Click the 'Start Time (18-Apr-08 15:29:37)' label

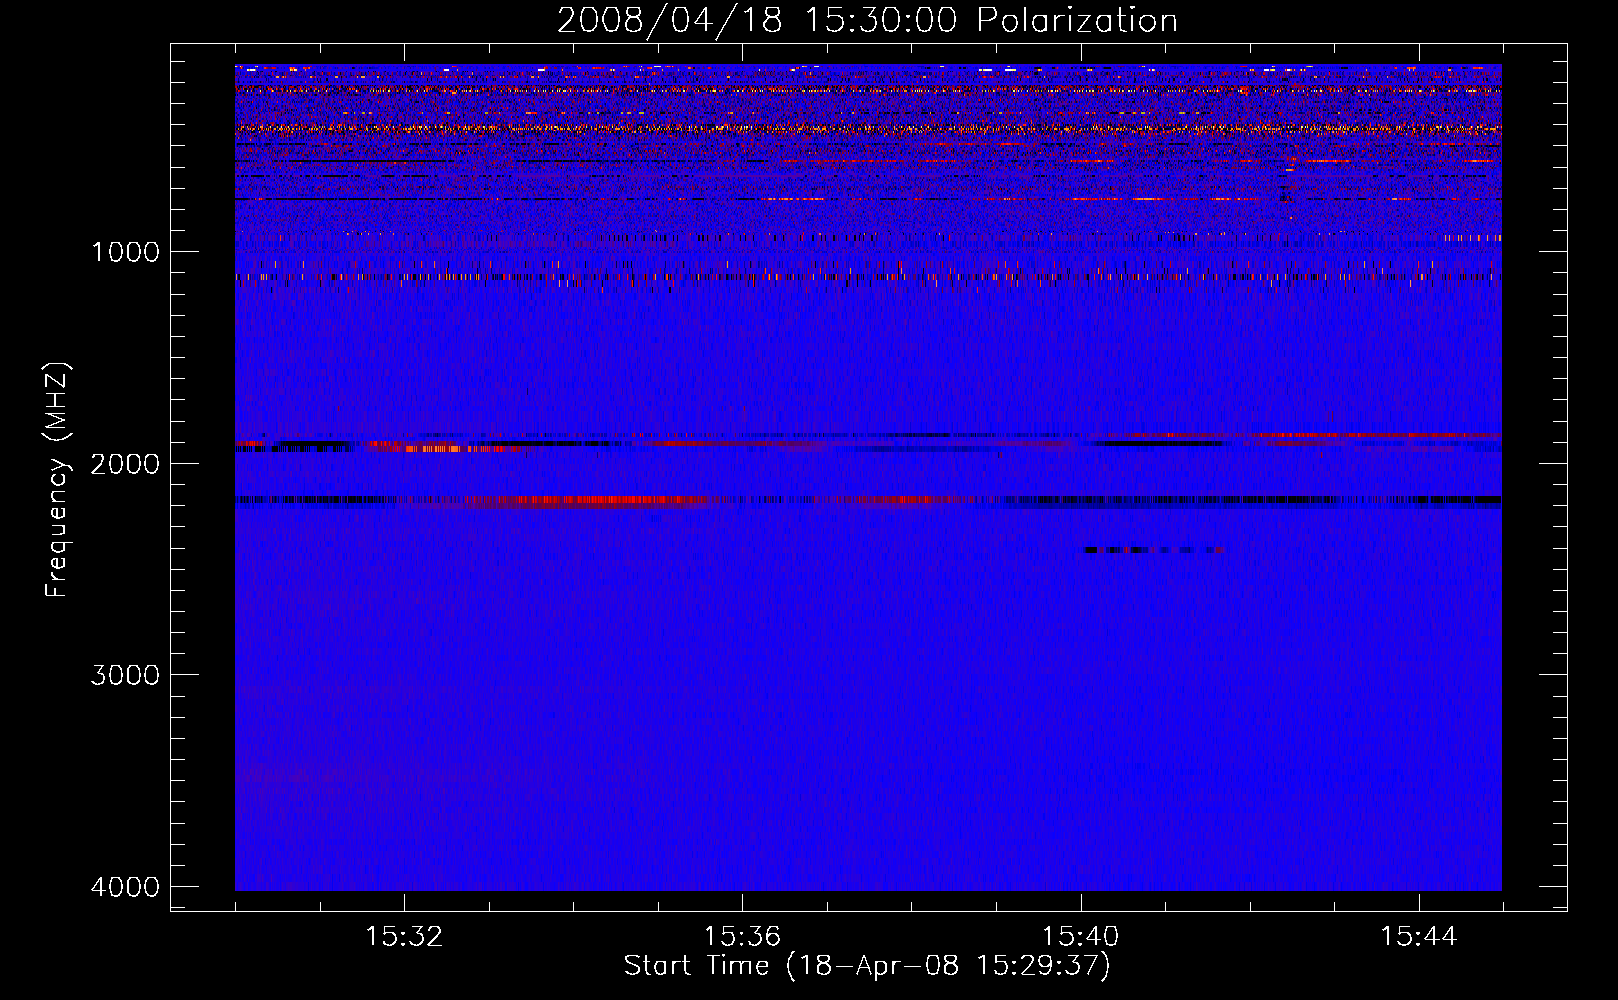click(x=867, y=966)
